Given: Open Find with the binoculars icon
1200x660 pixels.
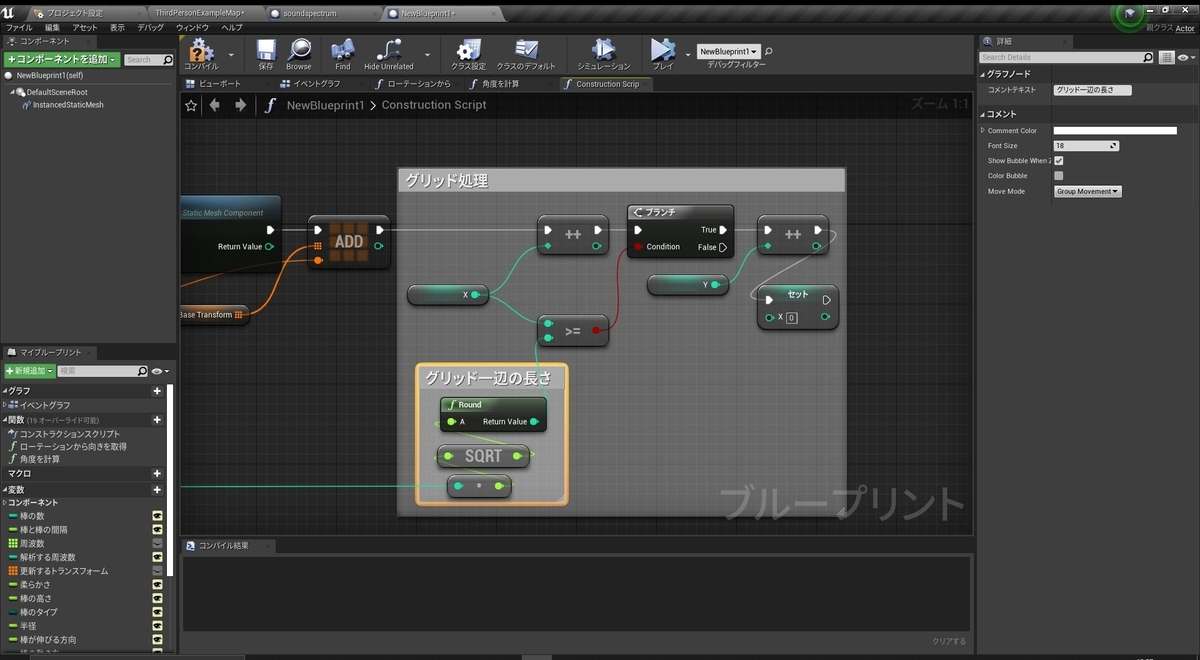Looking at the screenshot, I should click(343, 54).
